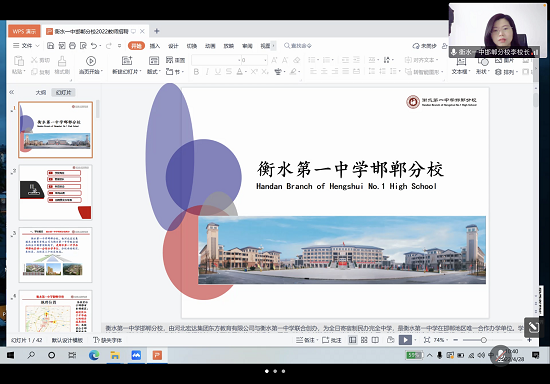Click the WPS Presentation home button
Viewport: 550px width, 384px height.
pyautogui.click(x=24, y=31)
